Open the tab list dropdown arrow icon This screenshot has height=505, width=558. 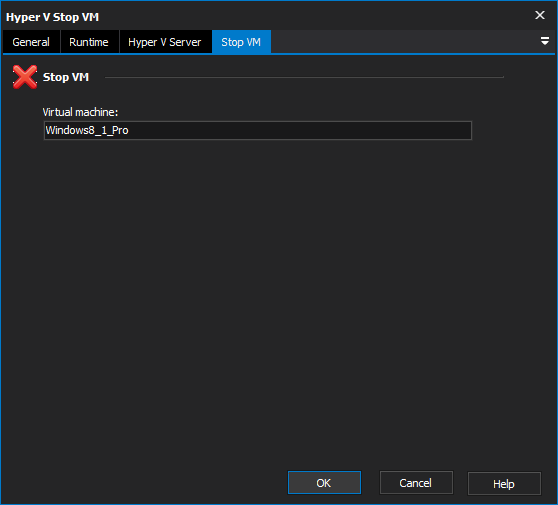[544, 41]
